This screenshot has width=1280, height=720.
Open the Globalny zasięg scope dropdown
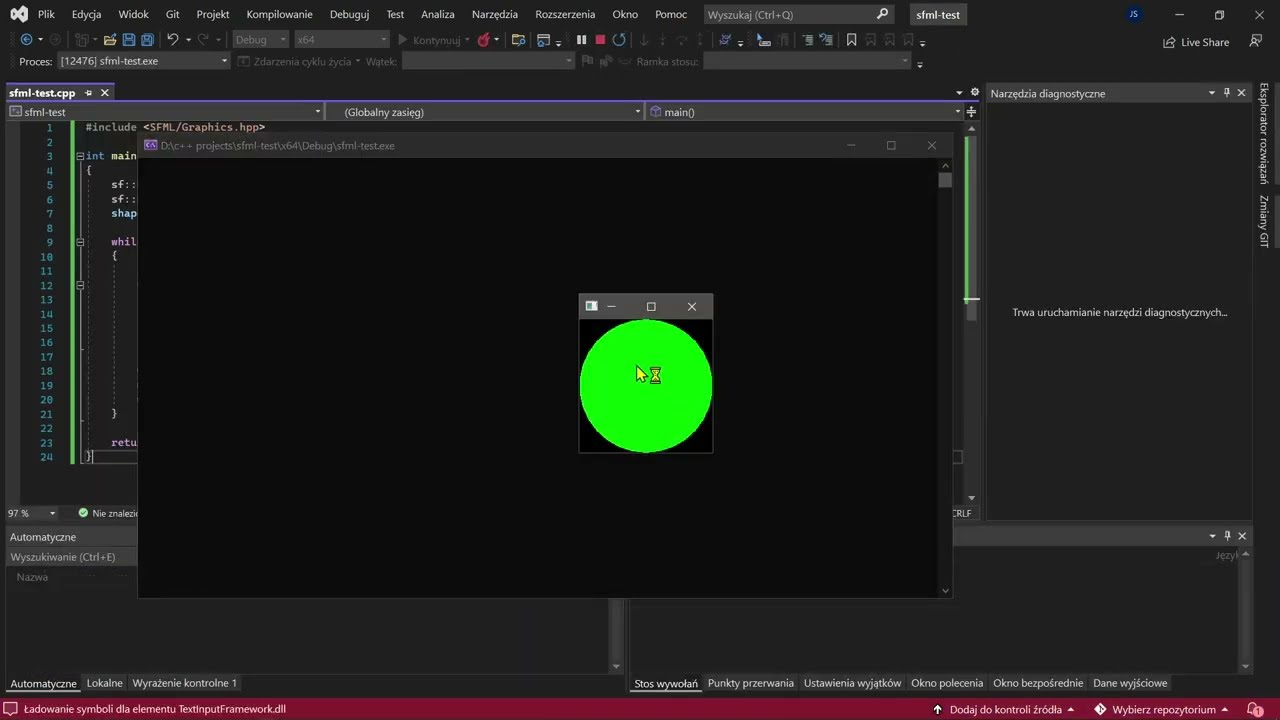click(485, 112)
